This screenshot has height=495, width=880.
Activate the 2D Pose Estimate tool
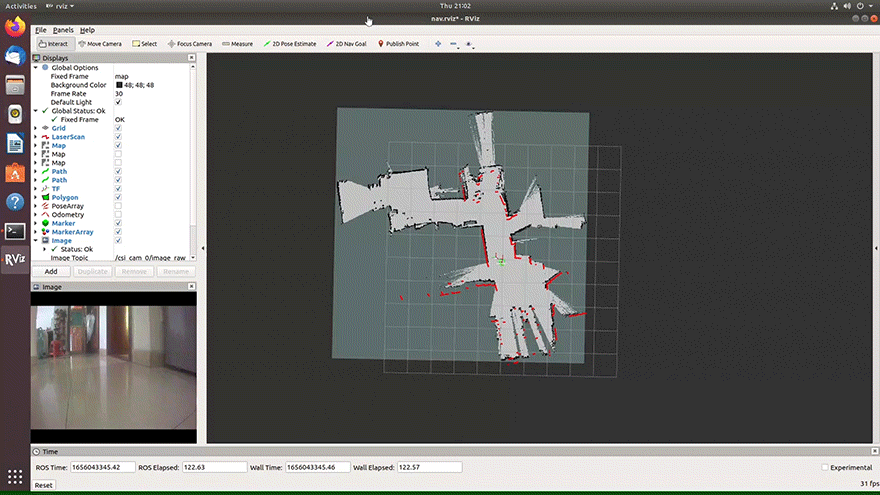292,44
